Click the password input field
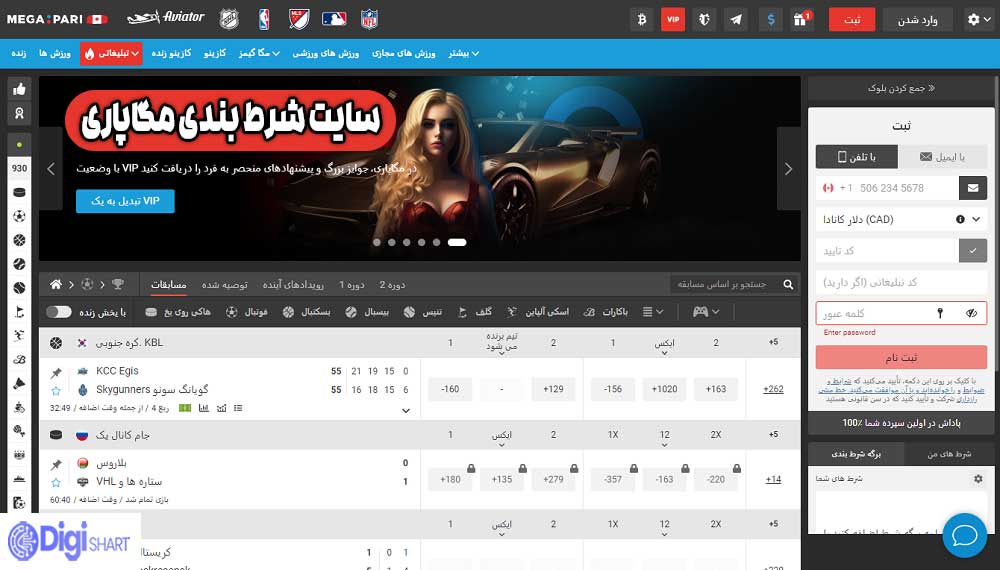Viewport: 1000px width, 570px height. pyautogui.click(x=901, y=313)
